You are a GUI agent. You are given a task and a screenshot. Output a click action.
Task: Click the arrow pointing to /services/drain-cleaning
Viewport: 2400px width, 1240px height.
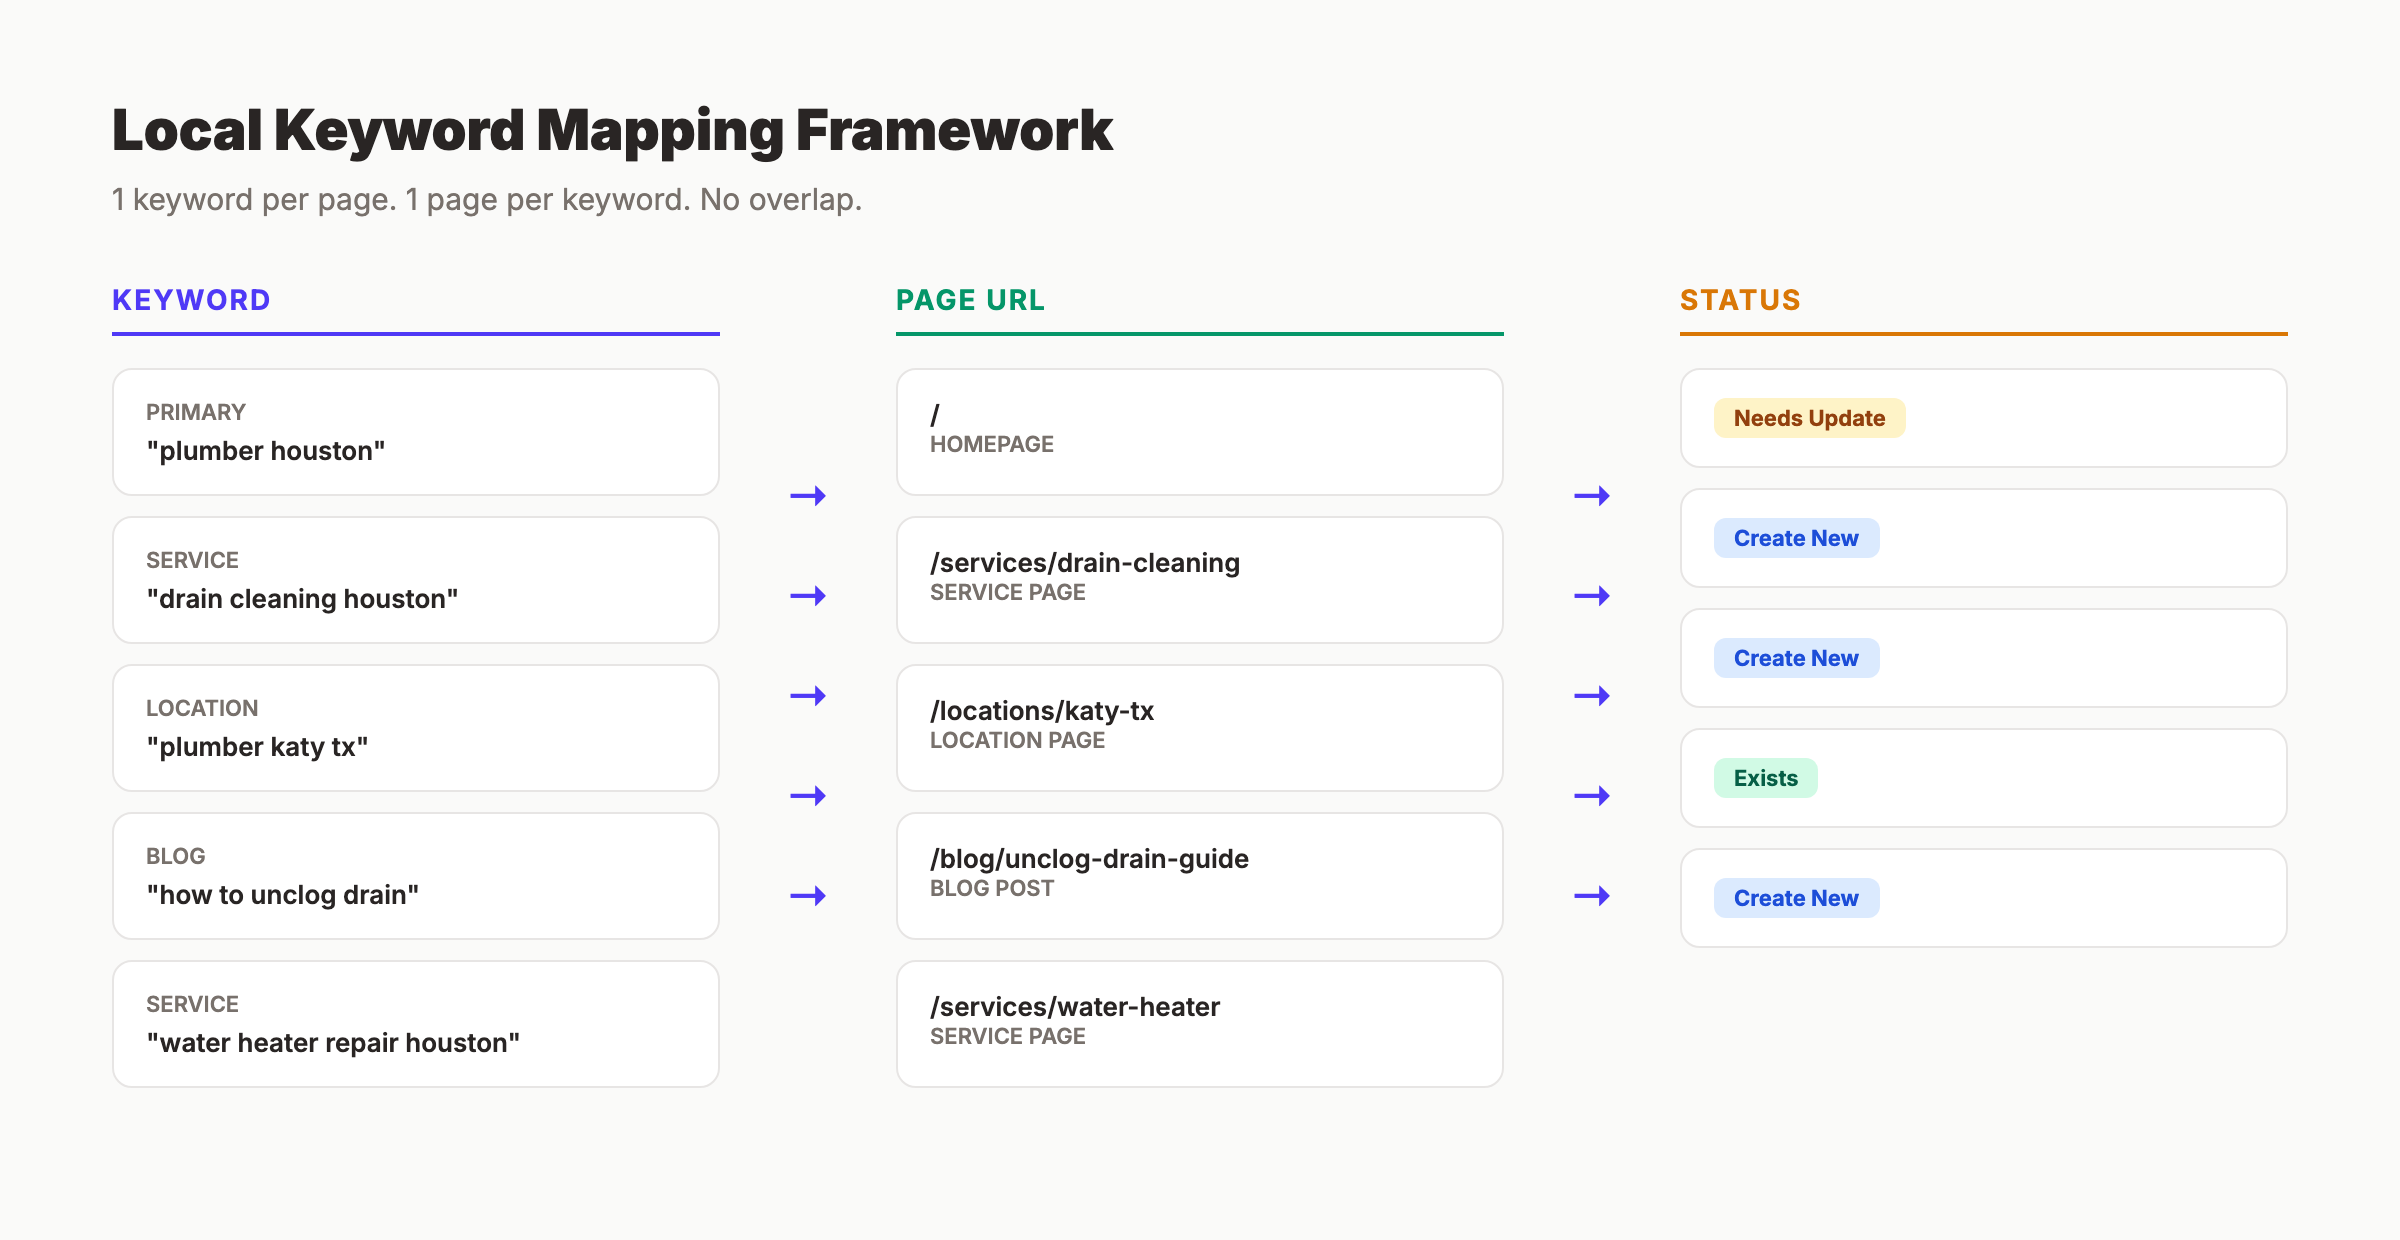click(808, 595)
